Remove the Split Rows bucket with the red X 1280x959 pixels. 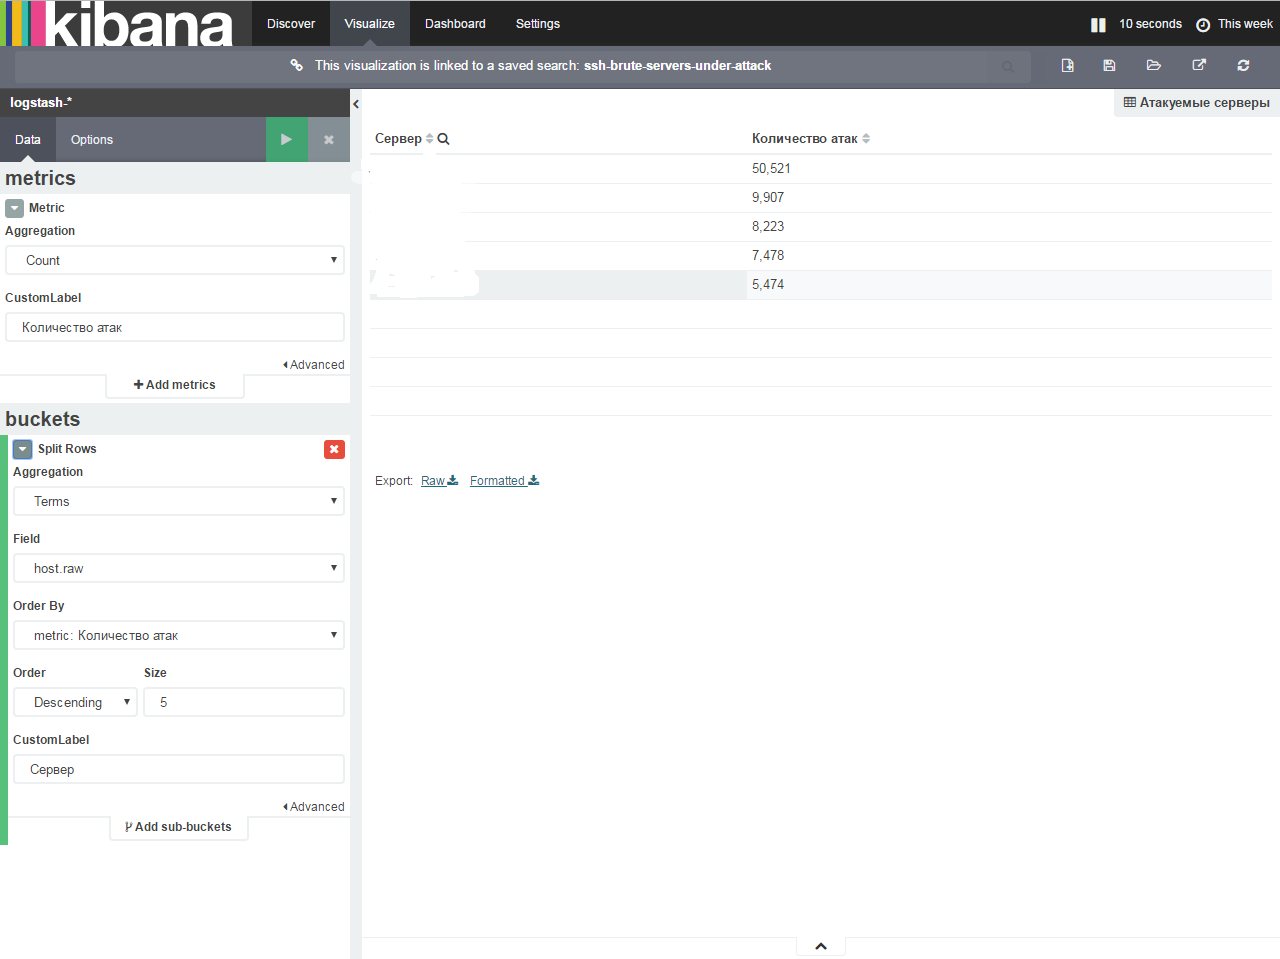click(334, 449)
